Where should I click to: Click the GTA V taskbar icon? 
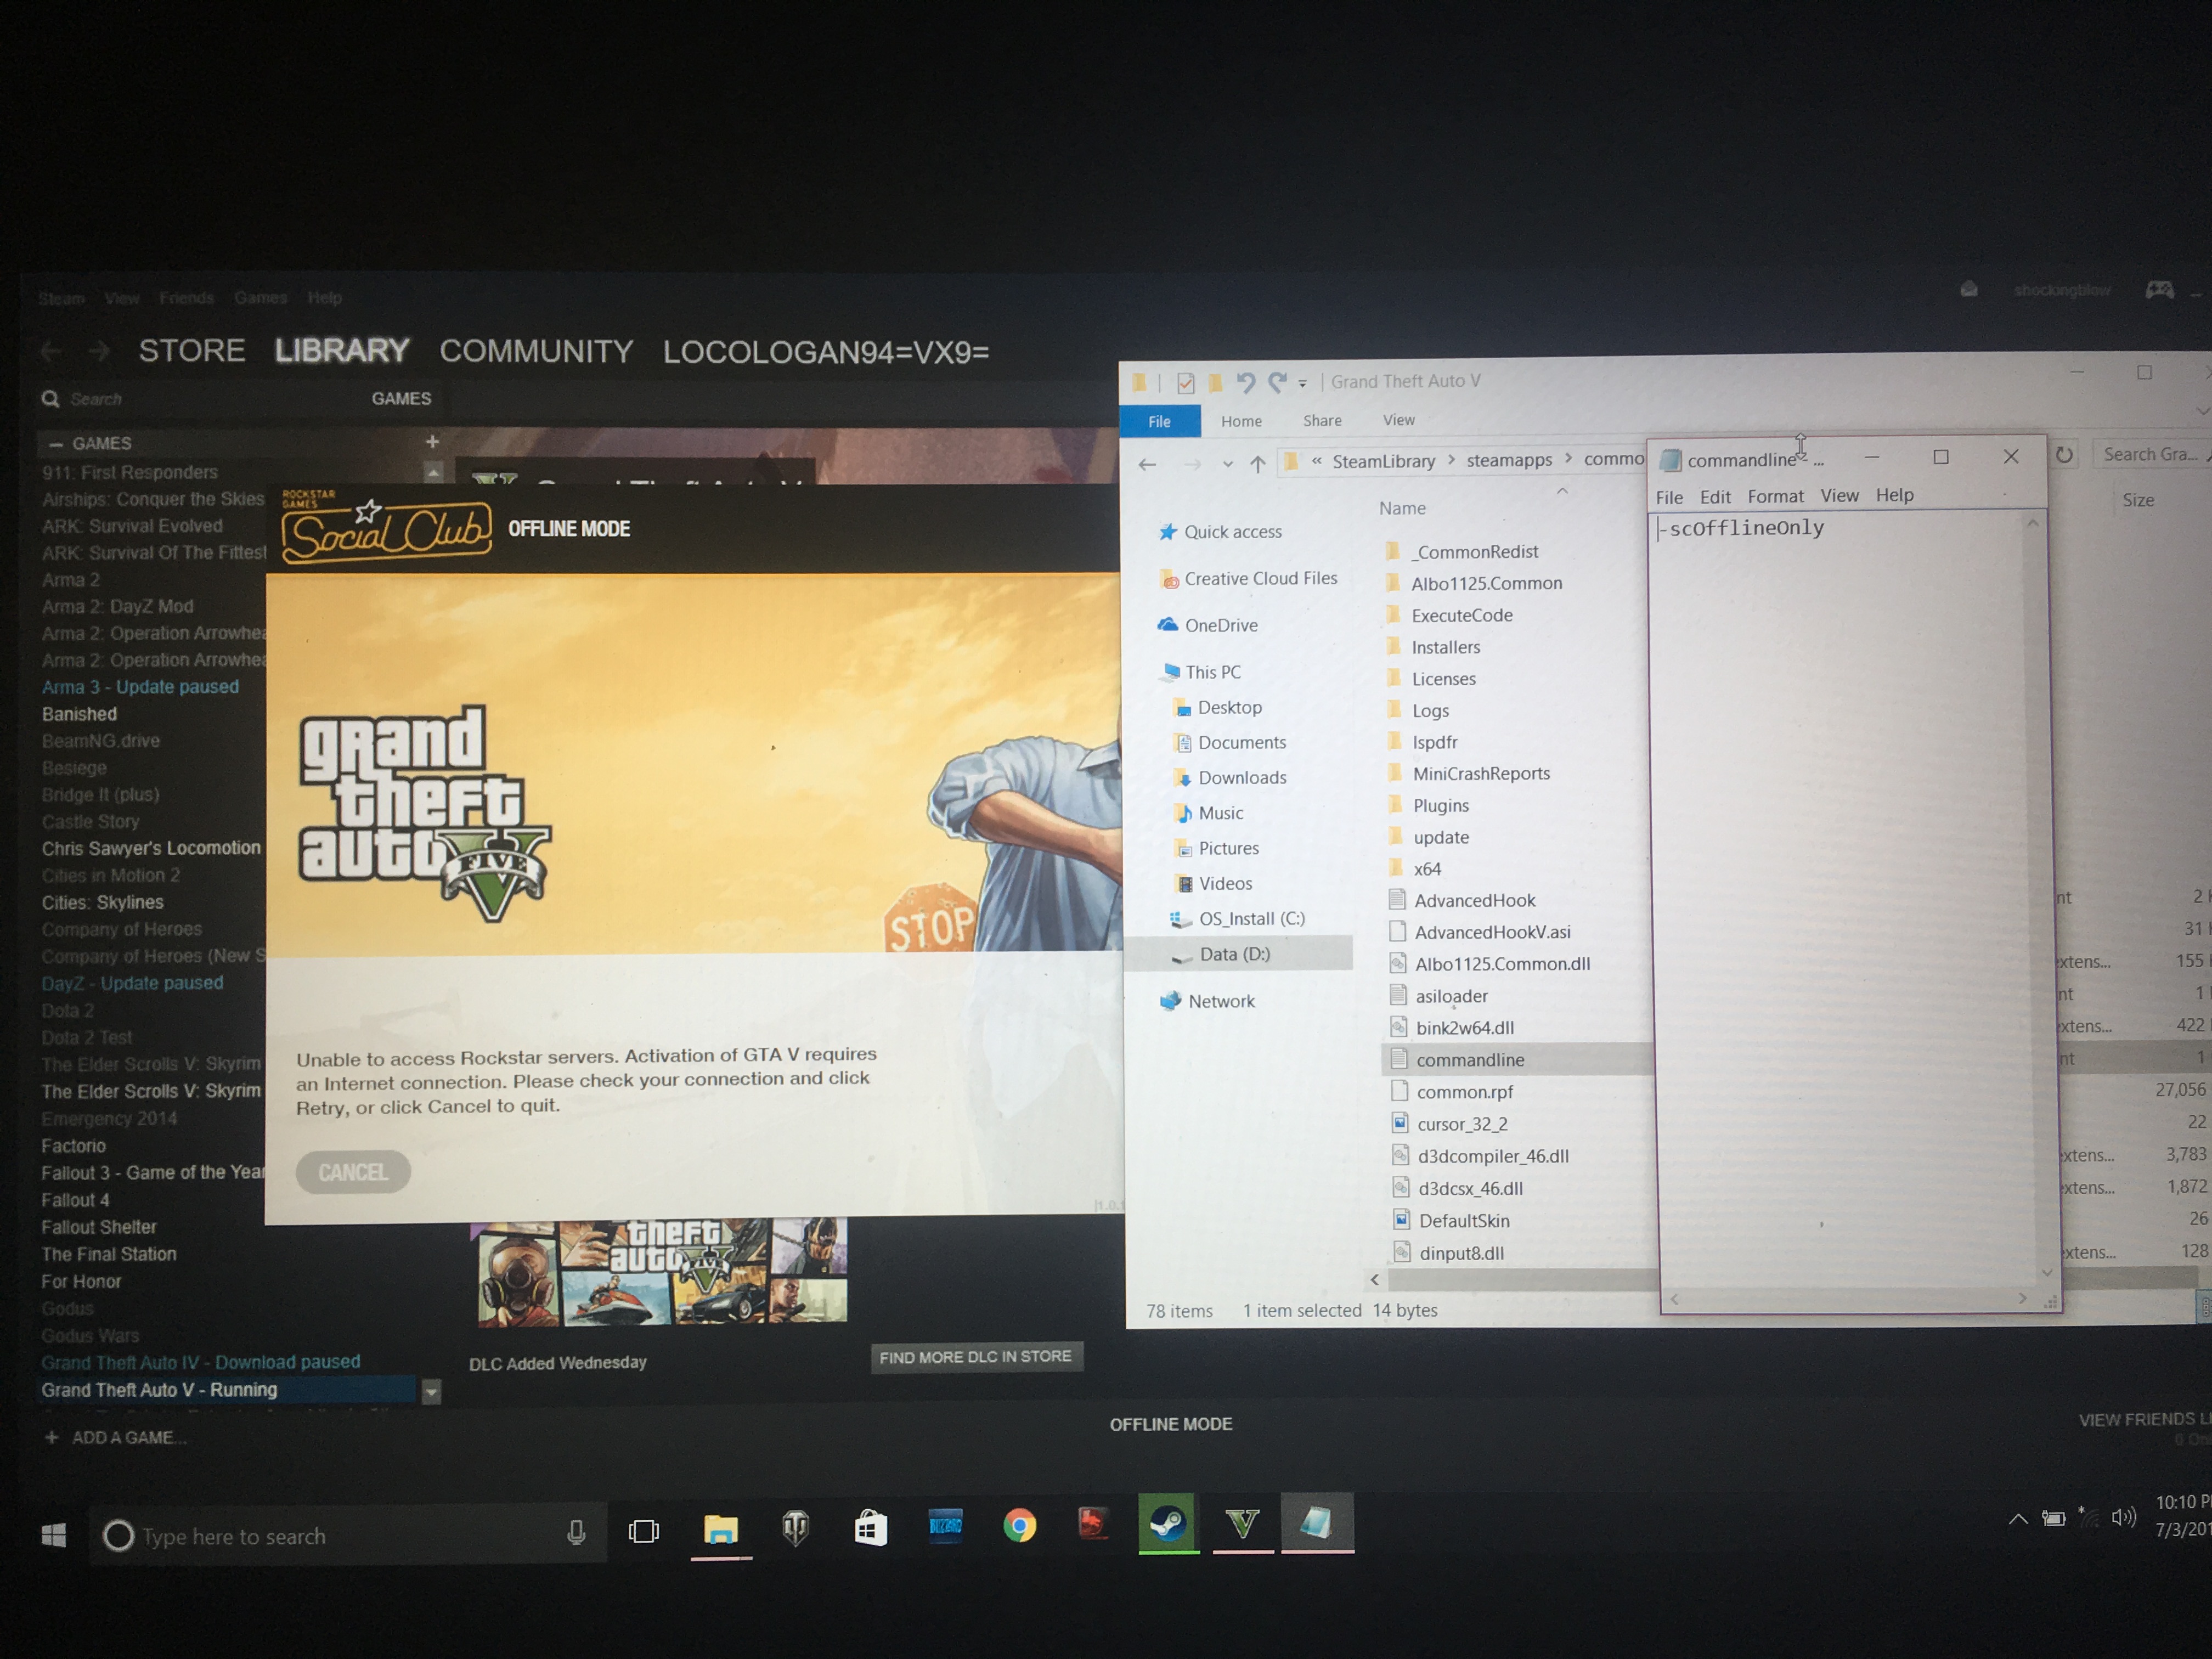[x=1242, y=1524]
